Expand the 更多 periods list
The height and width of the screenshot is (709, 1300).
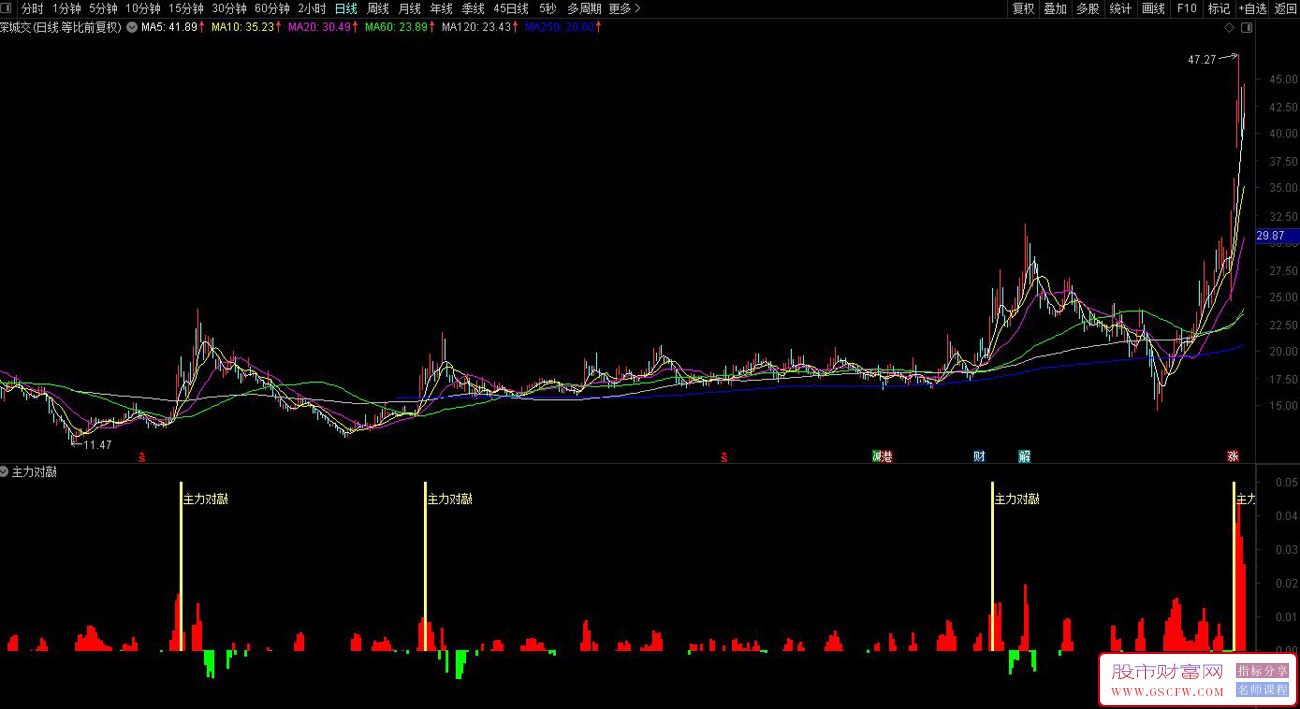point(624,8)
